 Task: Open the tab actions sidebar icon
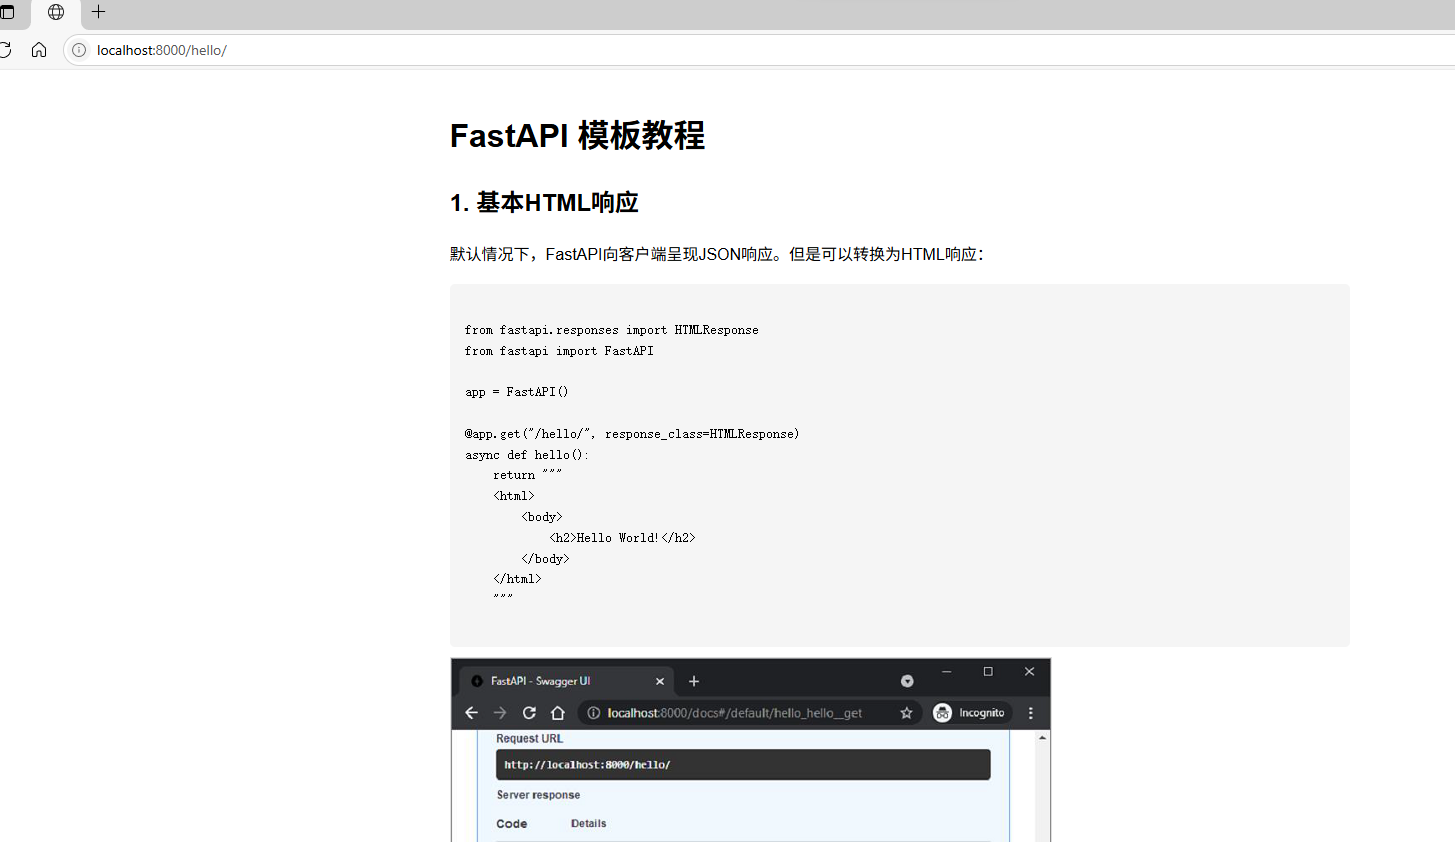pyautogui.click(x=7, y=12)
